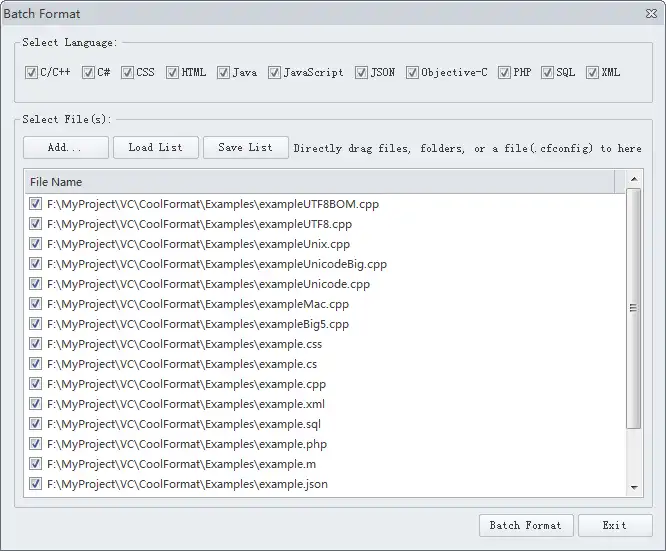Uncheck the example.php file checkbox
666x551 pixels.
[35, 443]
